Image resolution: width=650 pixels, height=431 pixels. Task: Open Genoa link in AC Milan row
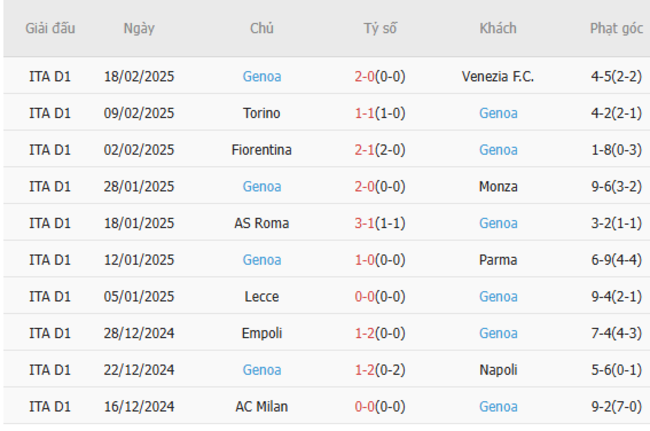[498, 407]
